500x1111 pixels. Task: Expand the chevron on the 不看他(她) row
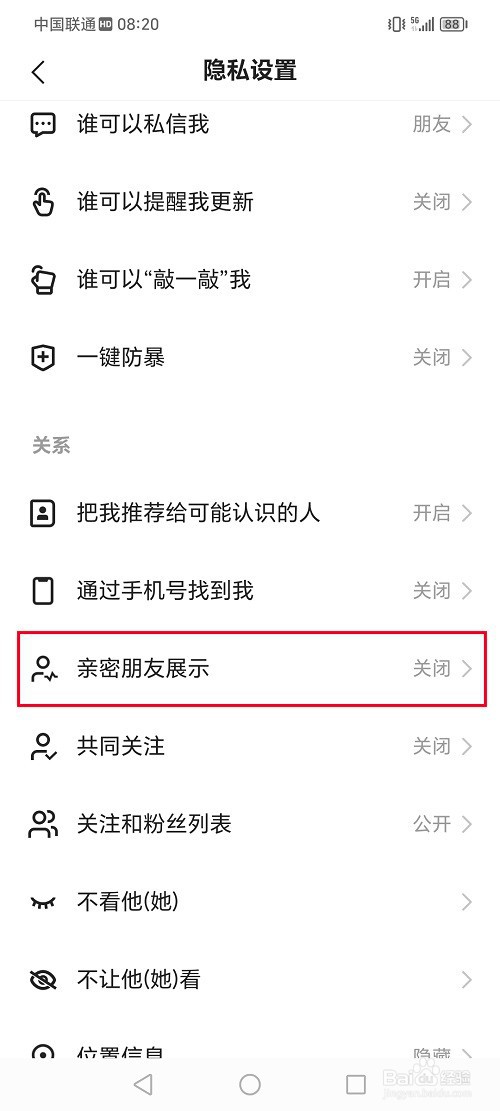[x=467, y=902]
